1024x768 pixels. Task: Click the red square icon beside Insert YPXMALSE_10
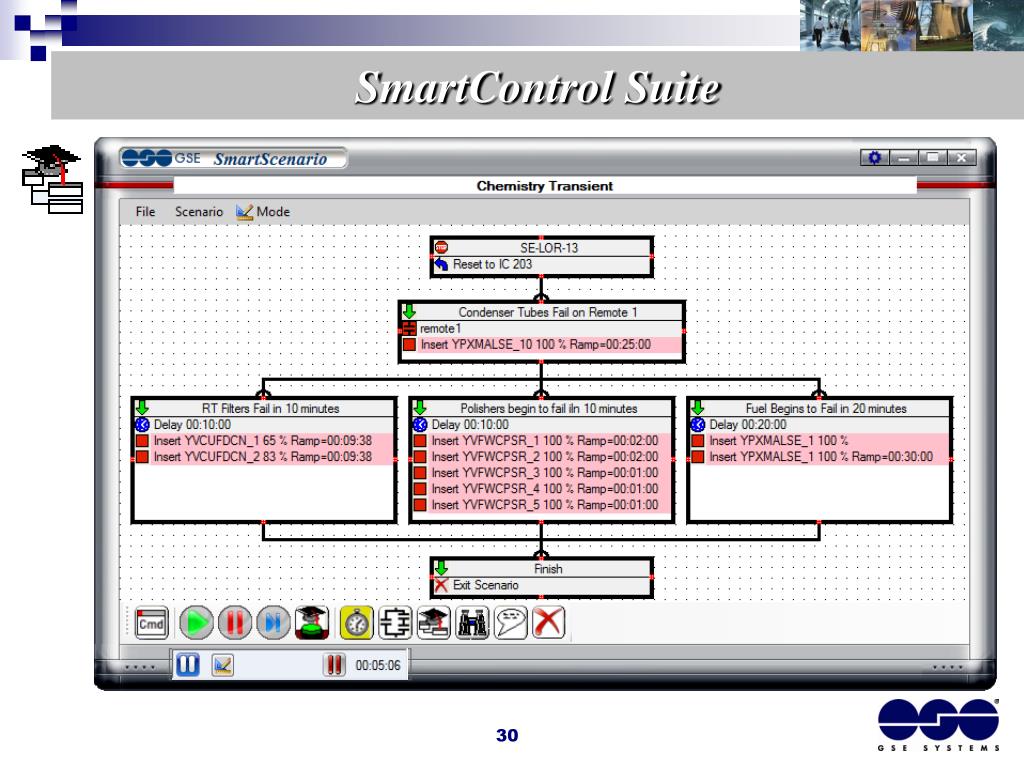click(409, 344)
